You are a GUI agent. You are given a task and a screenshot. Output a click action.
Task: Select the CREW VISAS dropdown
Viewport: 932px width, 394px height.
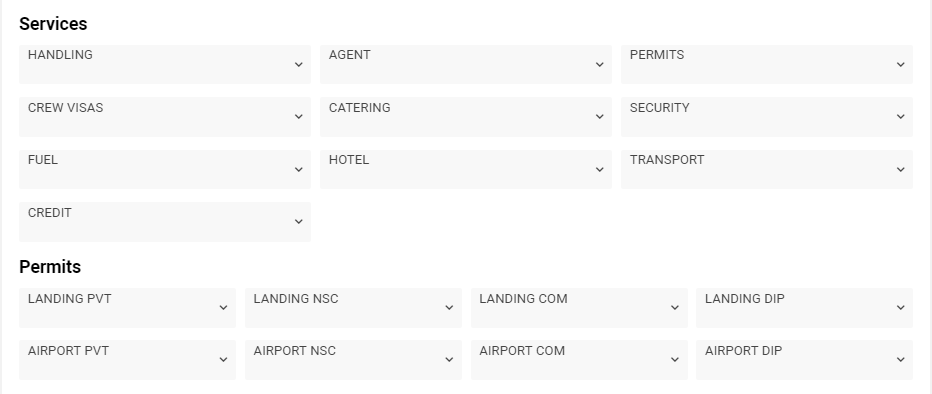click(x=165, y=117)
